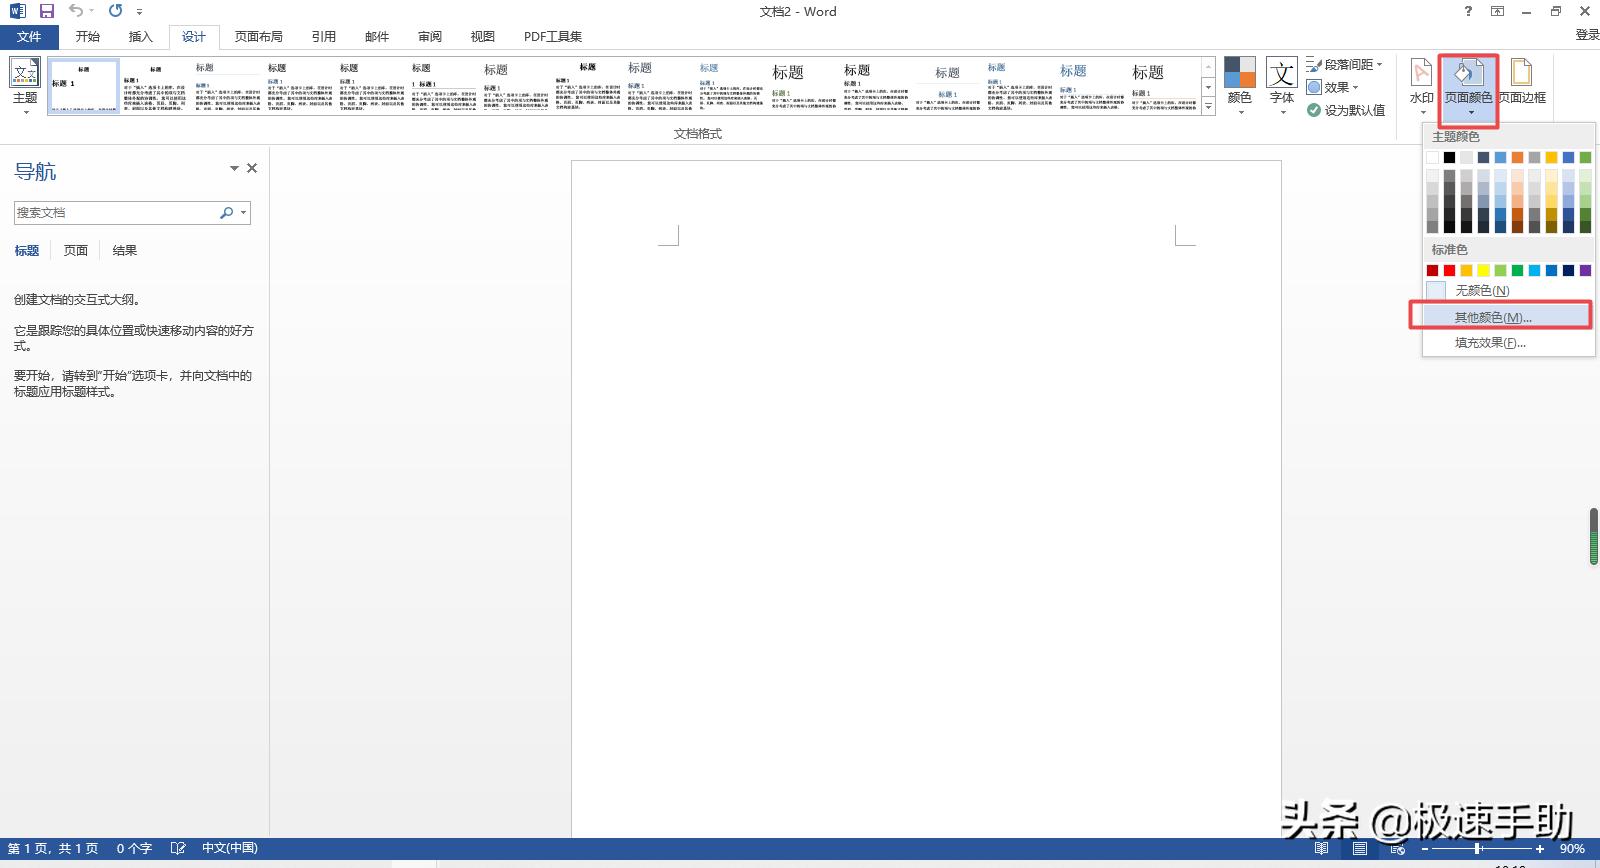Open 填充效果 fill effects menu item

pyautogui.click(x=1508, y=343)
